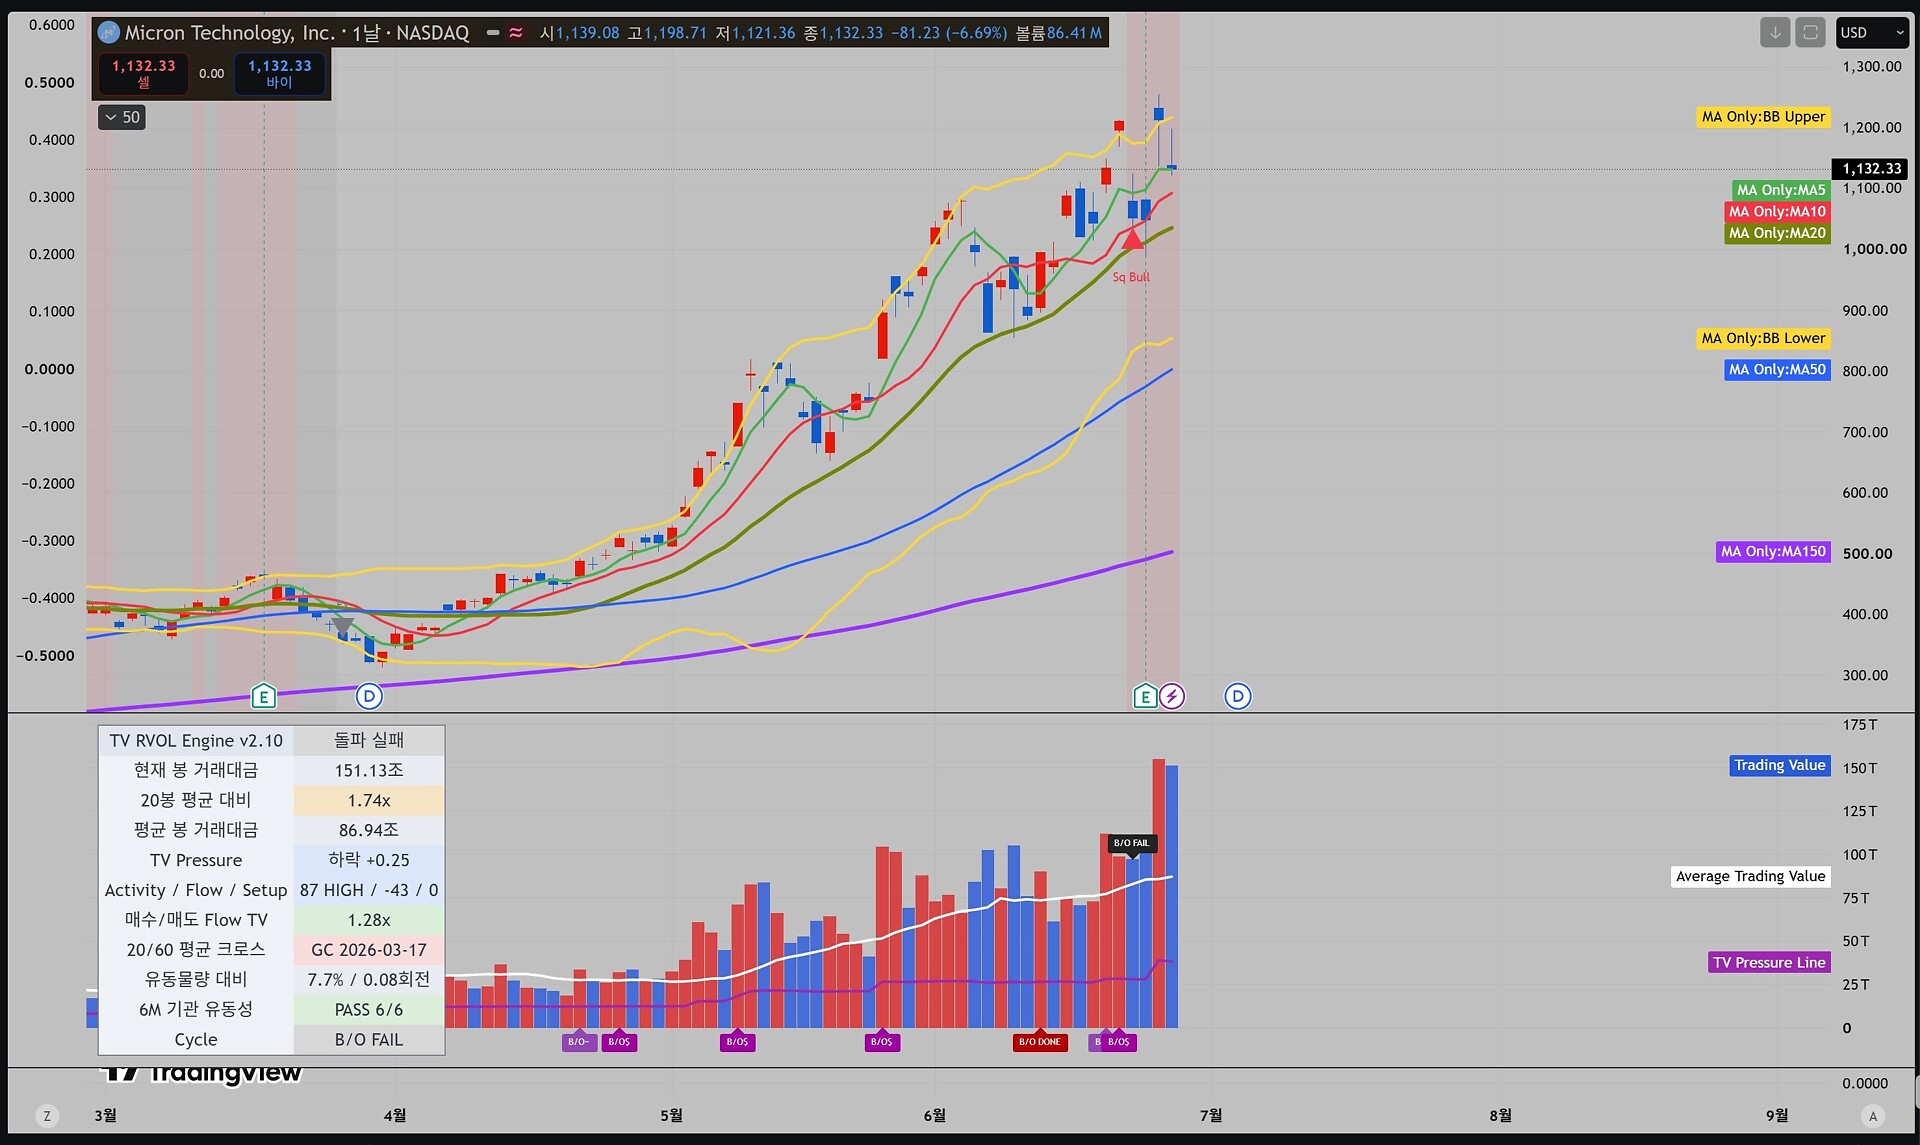
Task: Click the purple lightning bolt marker
Action: tap(1172, 696)
